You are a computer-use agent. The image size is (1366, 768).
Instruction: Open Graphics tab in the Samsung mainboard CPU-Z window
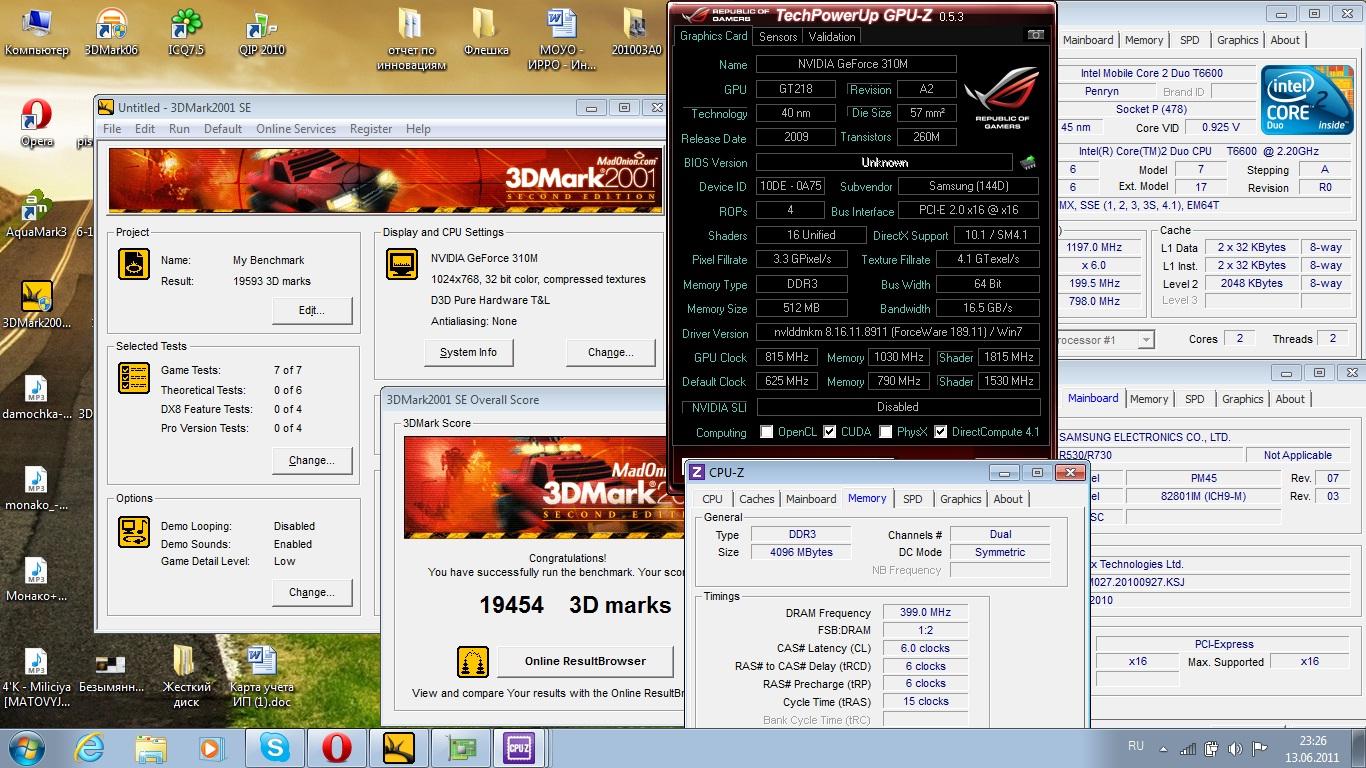click(x=1243, y=399)
